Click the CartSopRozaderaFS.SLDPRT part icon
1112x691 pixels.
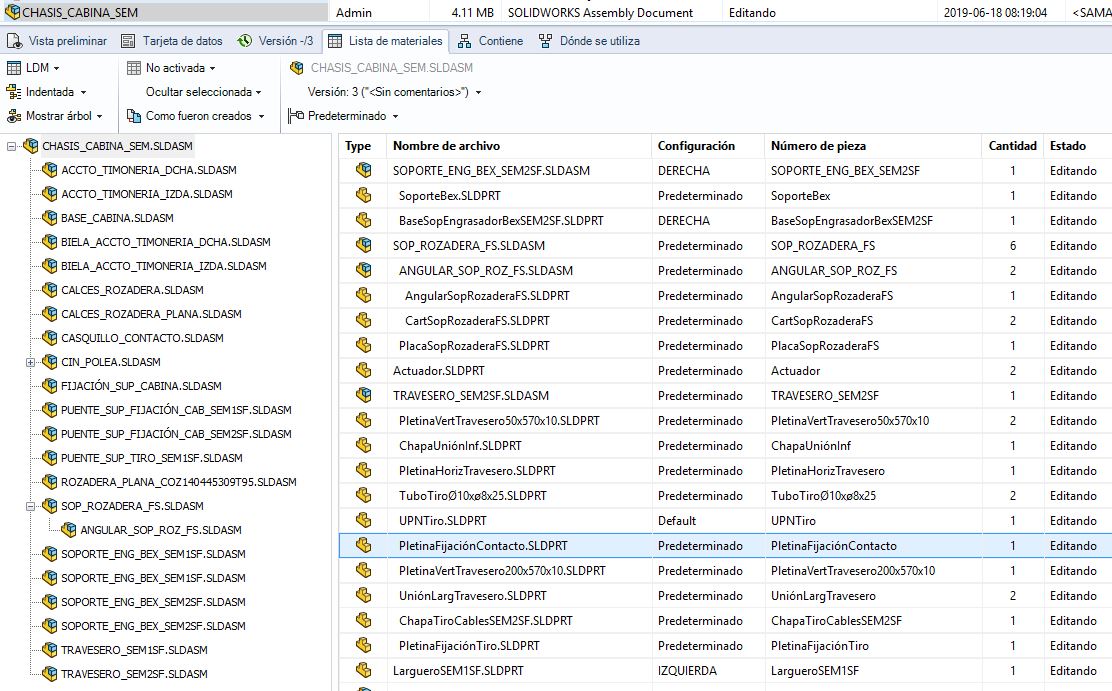(364, 321)
